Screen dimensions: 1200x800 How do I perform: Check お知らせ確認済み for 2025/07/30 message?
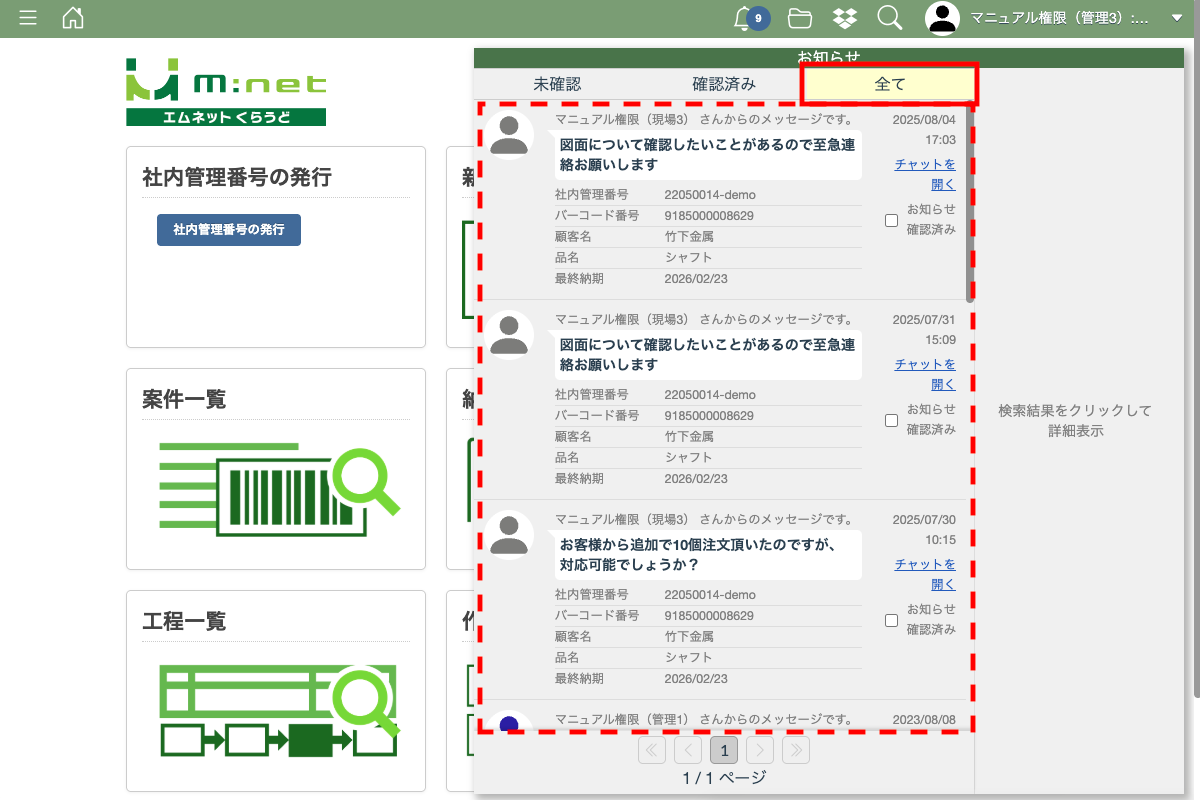[891, 621]
